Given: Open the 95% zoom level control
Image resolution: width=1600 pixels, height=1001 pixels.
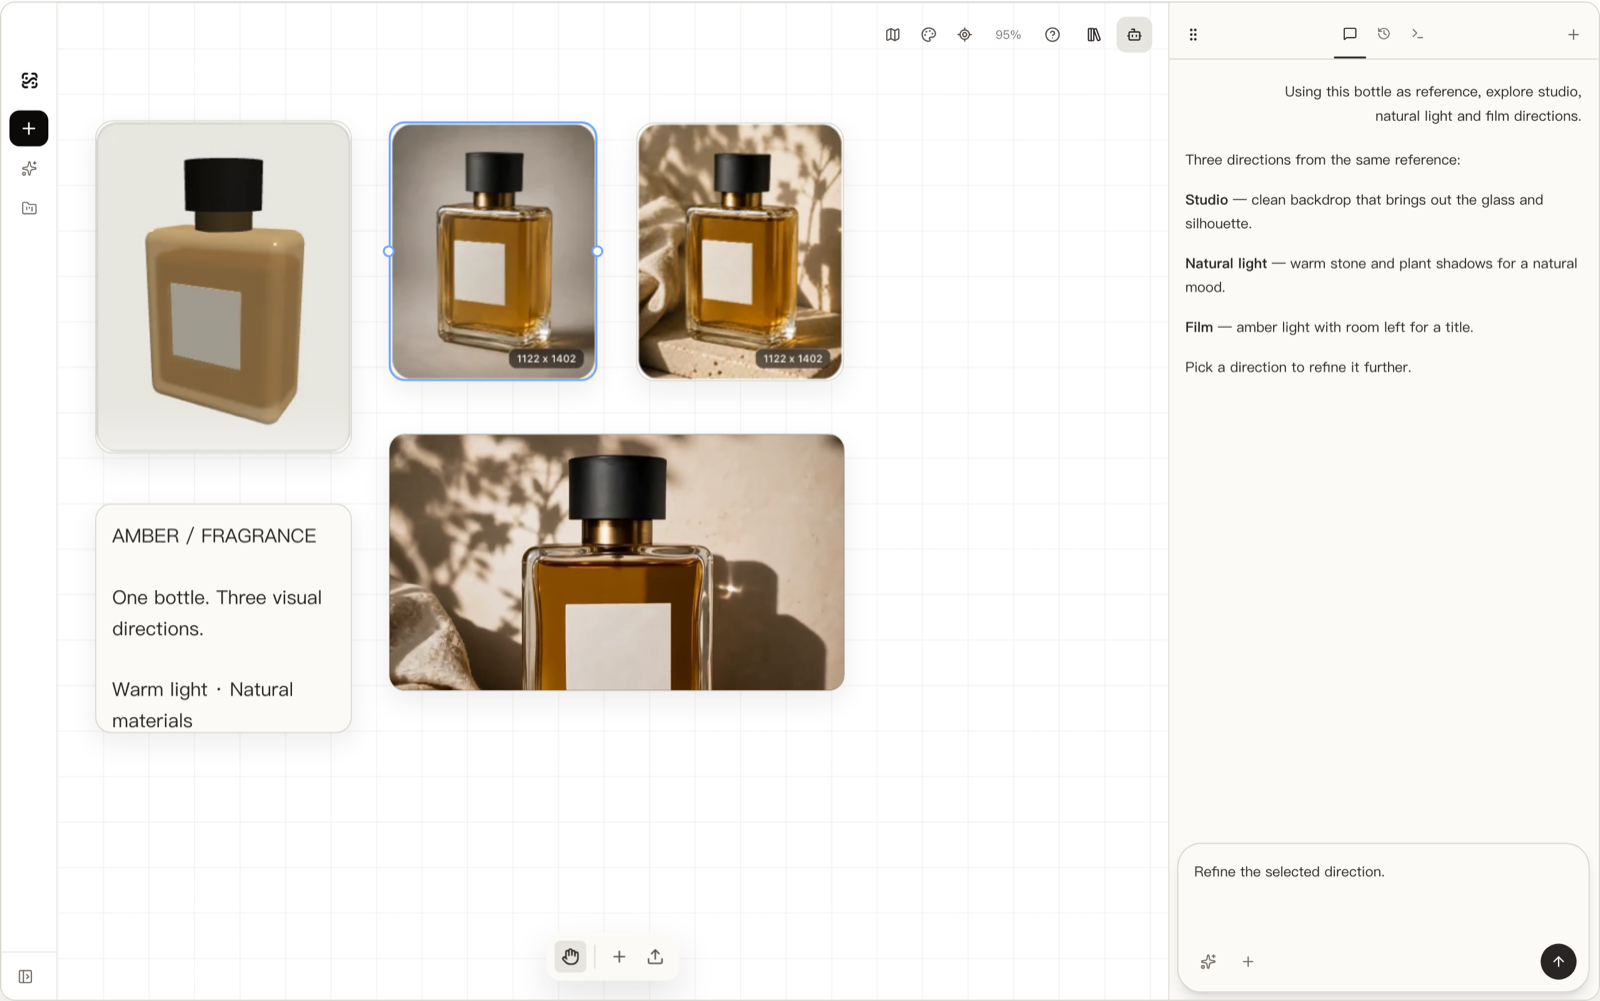Looking at the screenshot, I should (x=1008, y=35).
